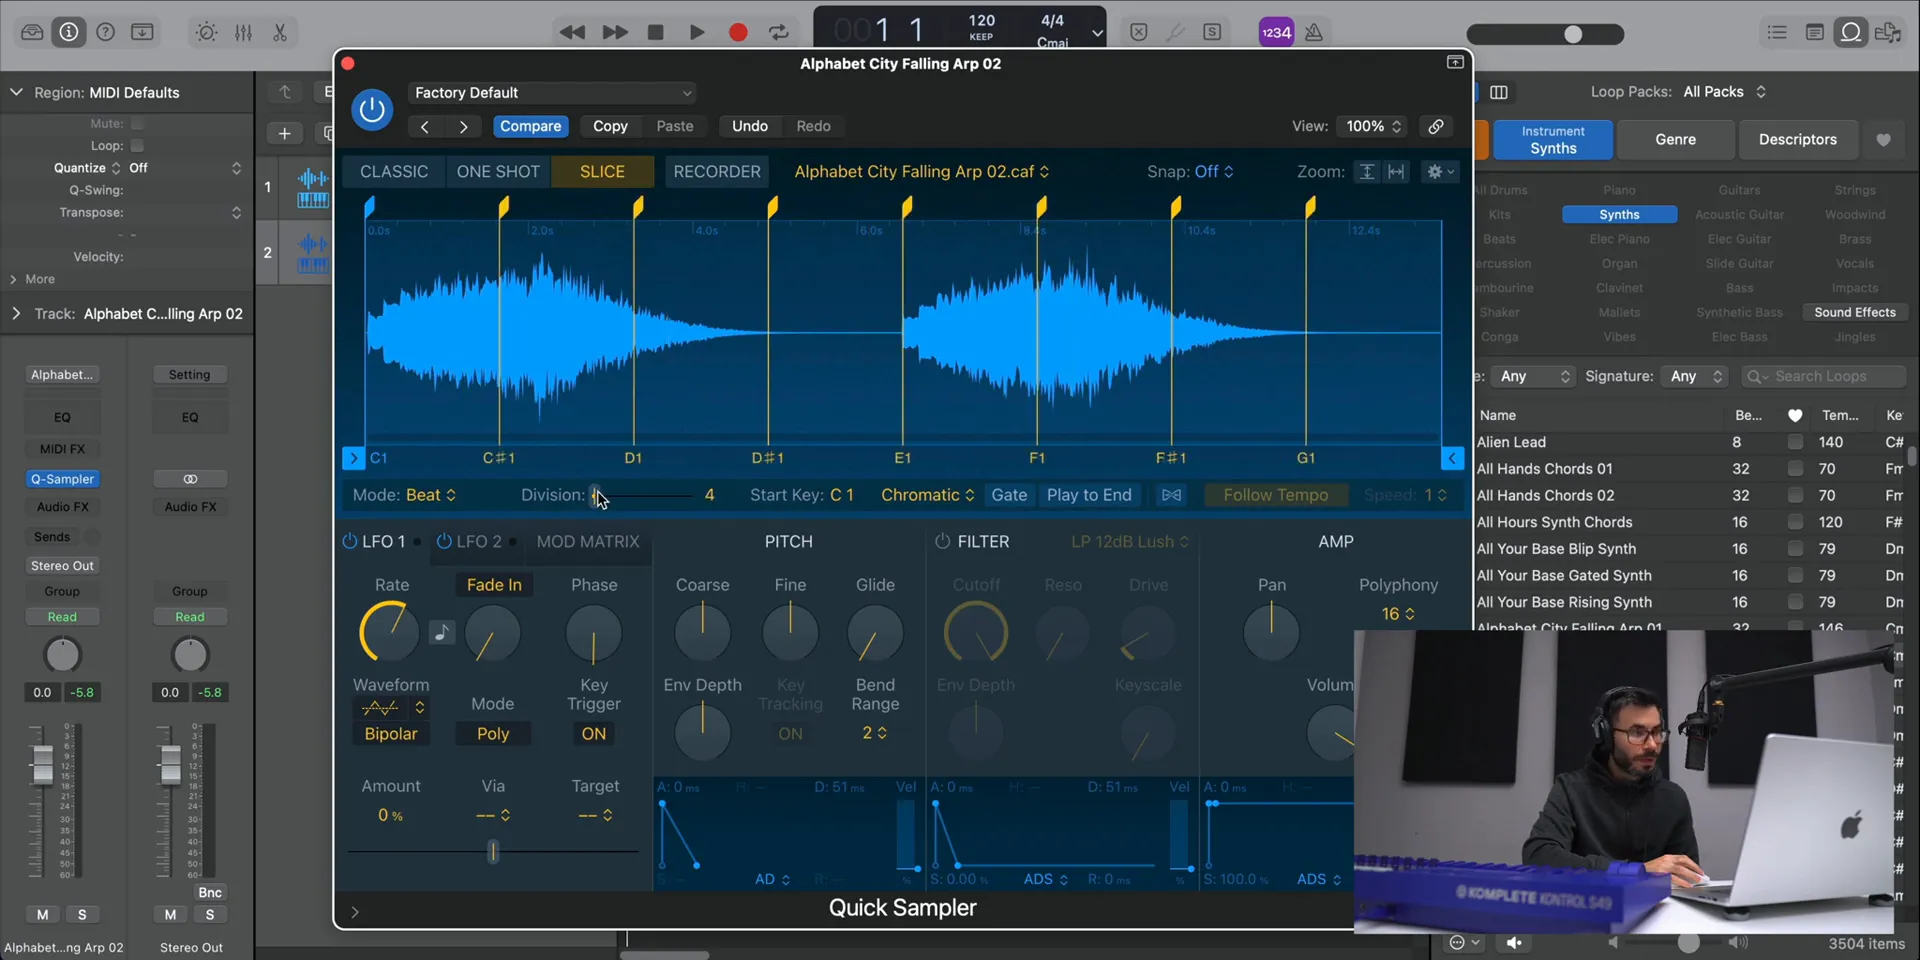Go to the previous preset in Quick Sampler
Screen dimensions: 1920x960
pos(425,126)
